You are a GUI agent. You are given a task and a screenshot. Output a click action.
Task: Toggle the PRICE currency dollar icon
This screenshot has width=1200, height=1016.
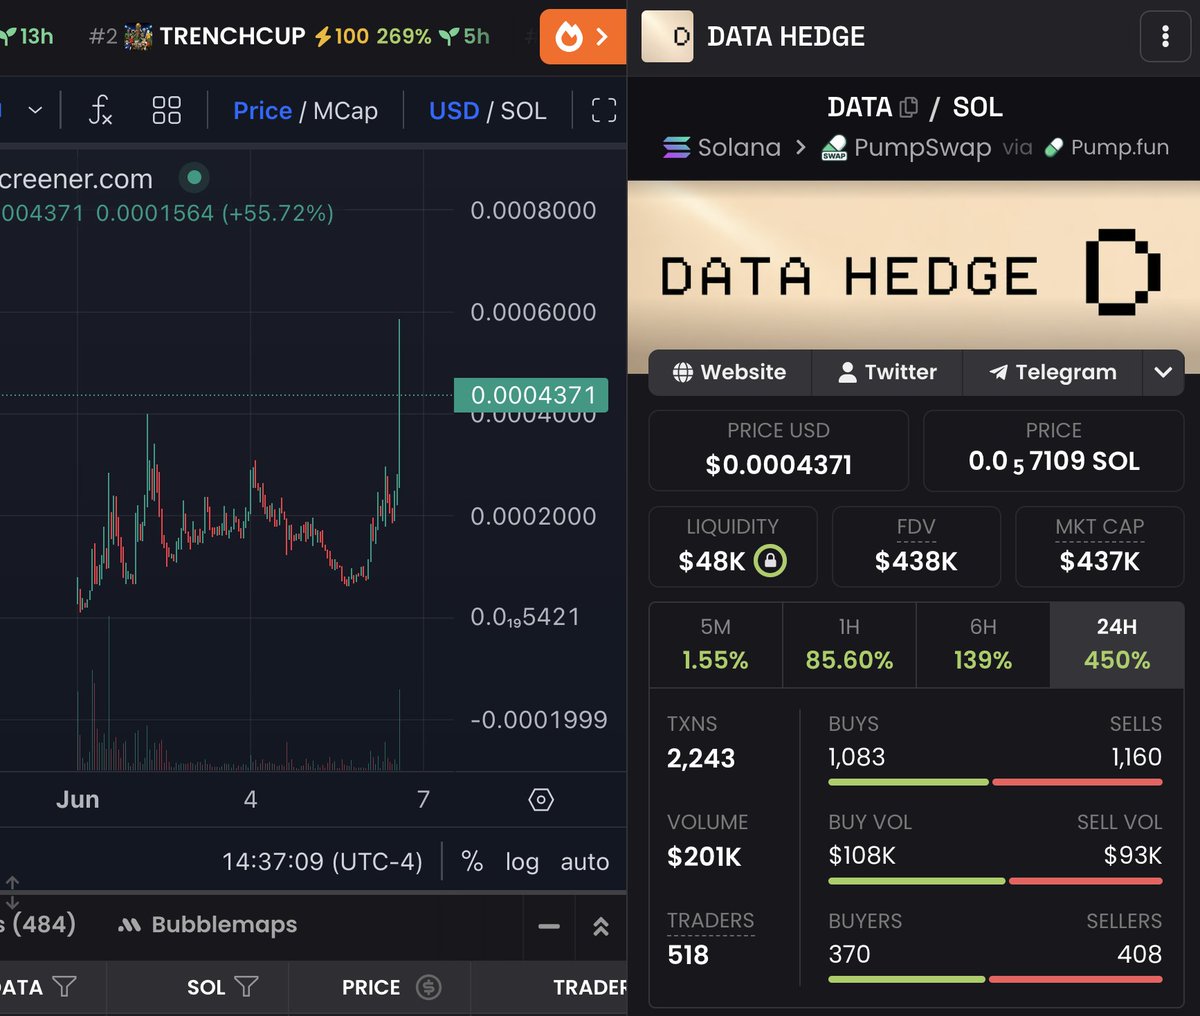coord(428,987)
